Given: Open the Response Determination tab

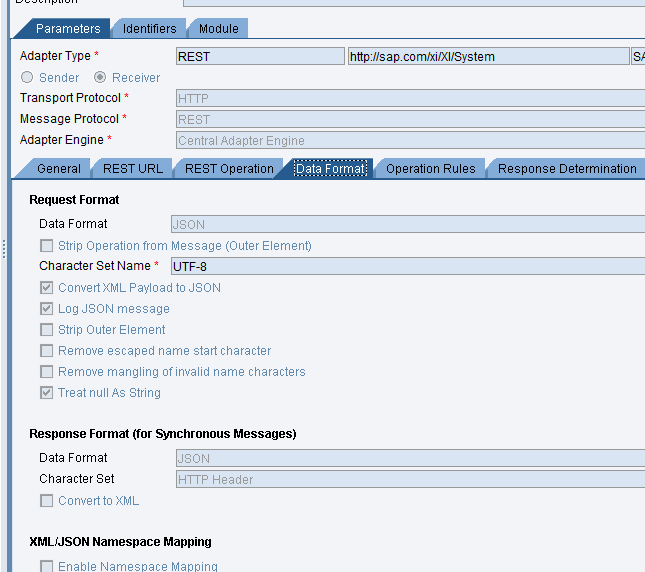Looking at the screenshot, I should click(x=566, y=169).
